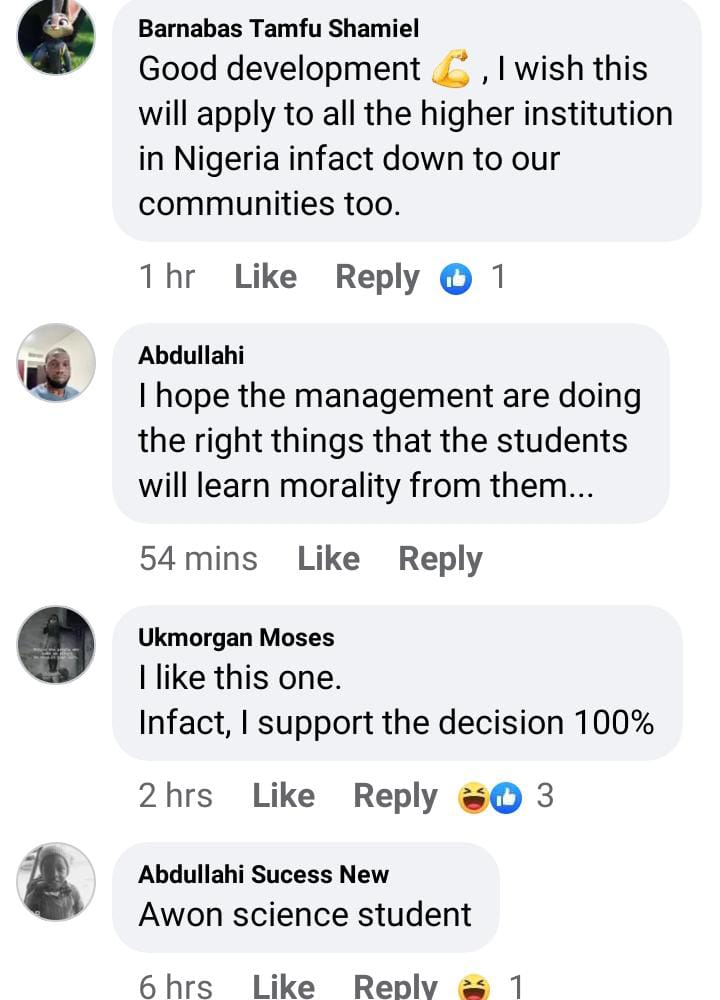Like Ukmorgan Moses's comment
This screenshot has width=720, height=1000.
click(283, 796)
